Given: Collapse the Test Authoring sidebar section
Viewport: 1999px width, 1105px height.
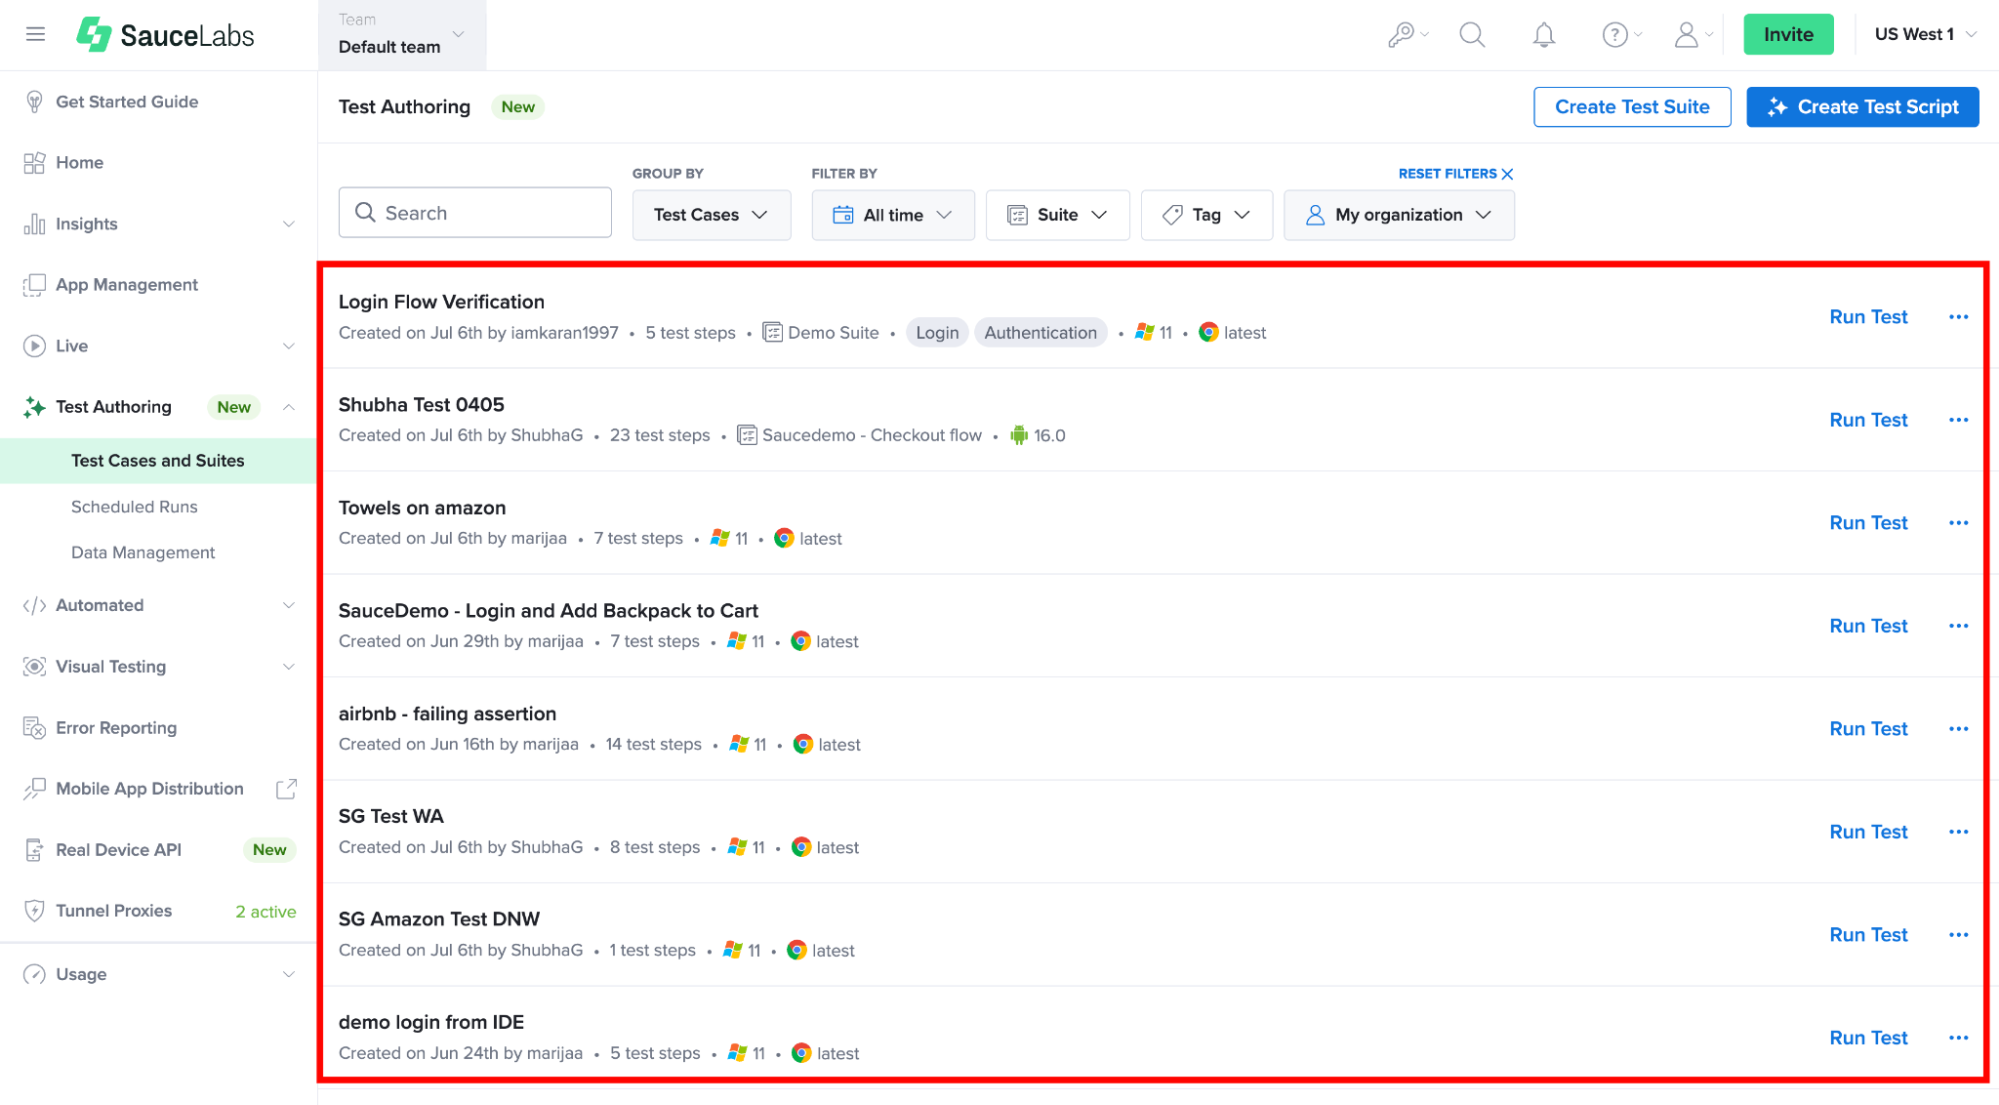Looking at the screenshot, I should click(289, 407).
